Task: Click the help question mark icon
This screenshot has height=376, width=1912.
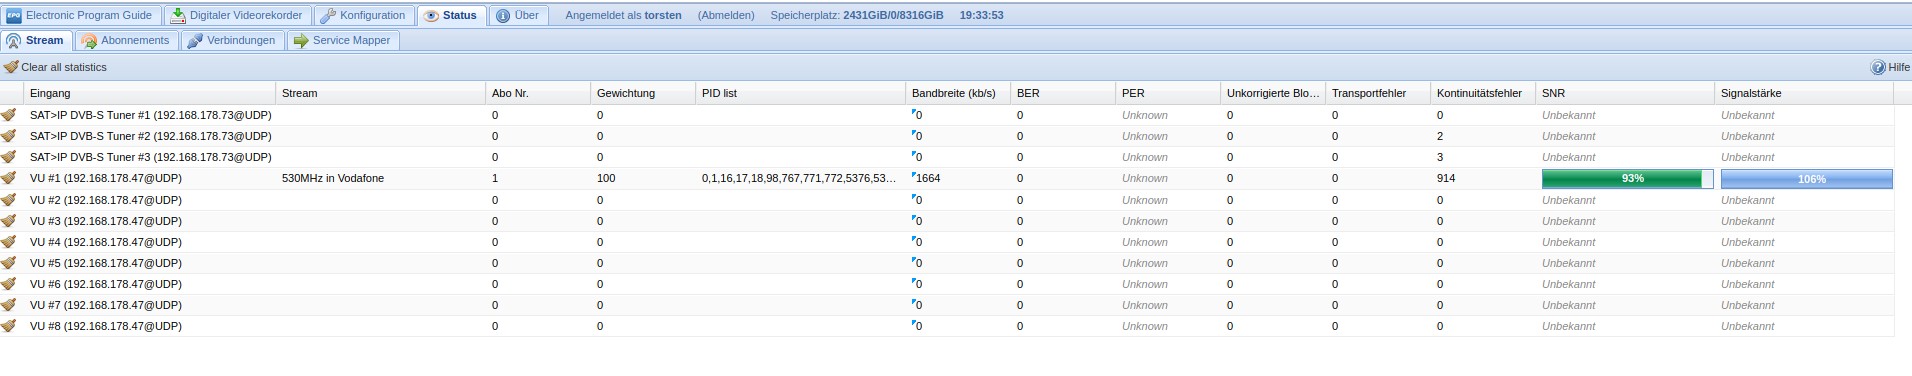Action: (1877, 67)
